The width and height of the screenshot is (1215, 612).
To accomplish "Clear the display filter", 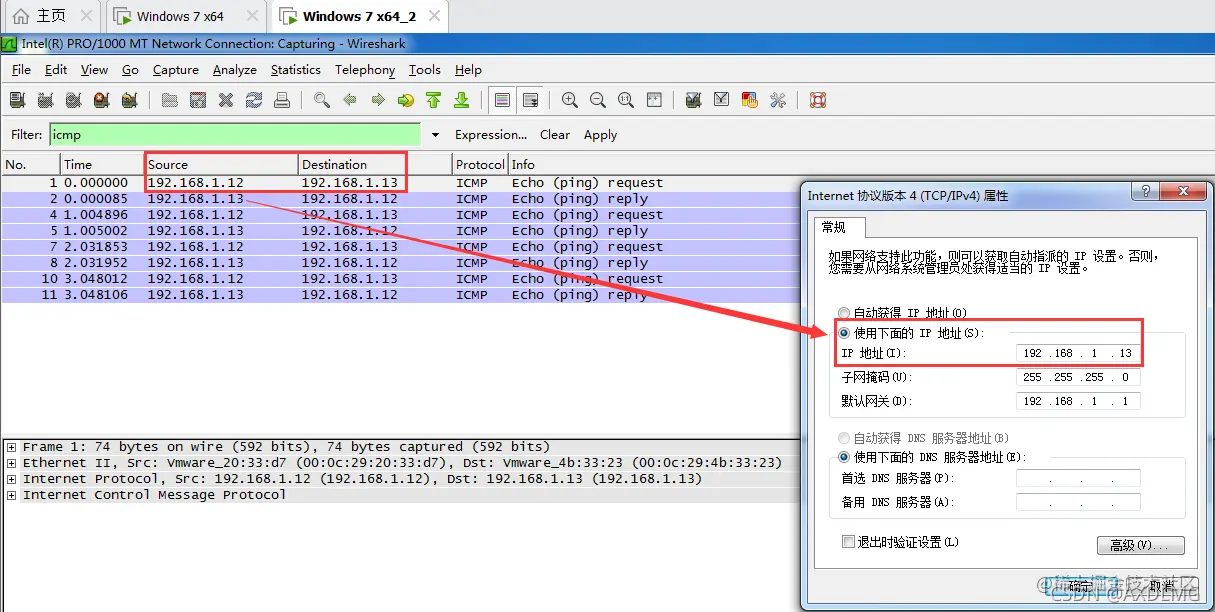I will pyautogui.click(x=555, y=135).
